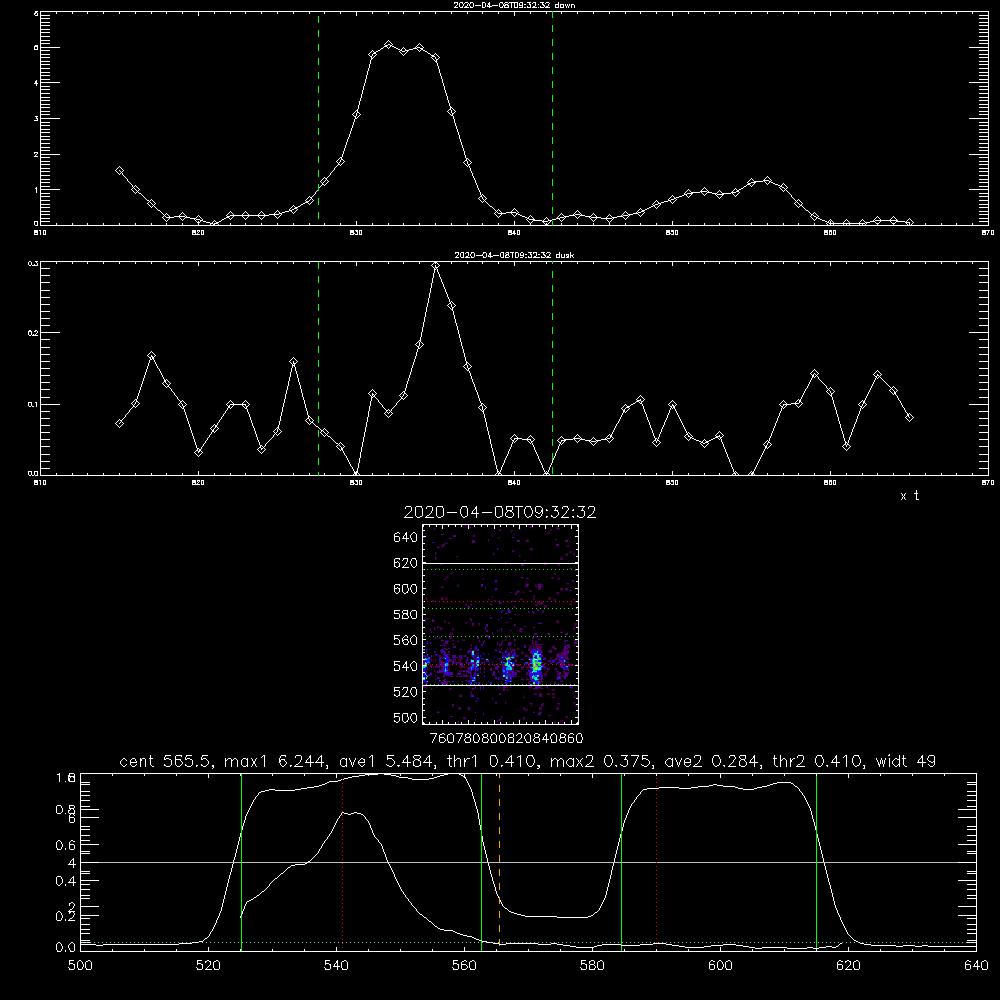This screenshot has height=1000, width=1000.
Task: Click the 'x t' label below dusk plot
Action: coord(909,496)
